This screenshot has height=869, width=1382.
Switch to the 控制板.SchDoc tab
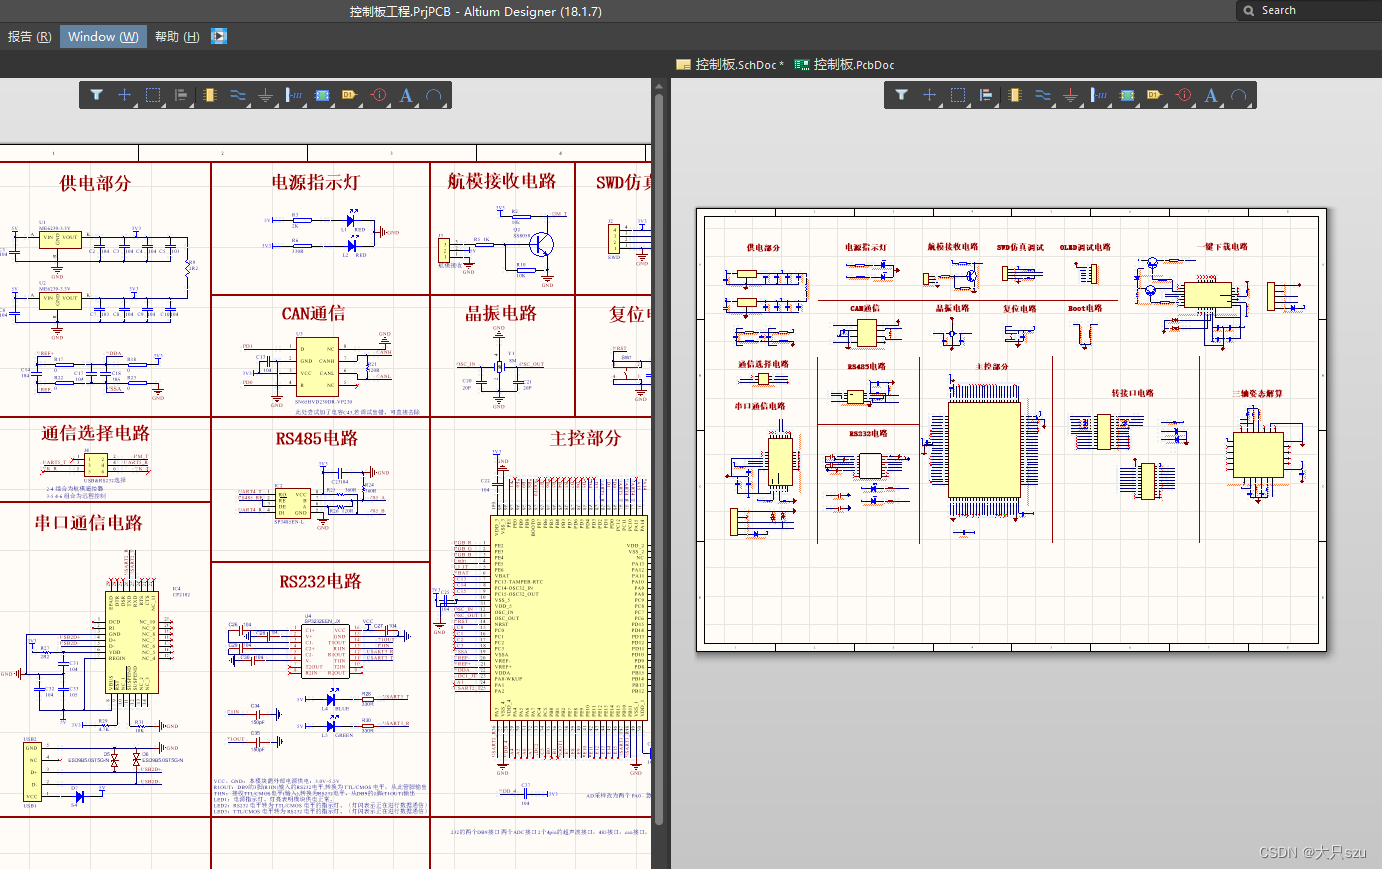point(730,64)
